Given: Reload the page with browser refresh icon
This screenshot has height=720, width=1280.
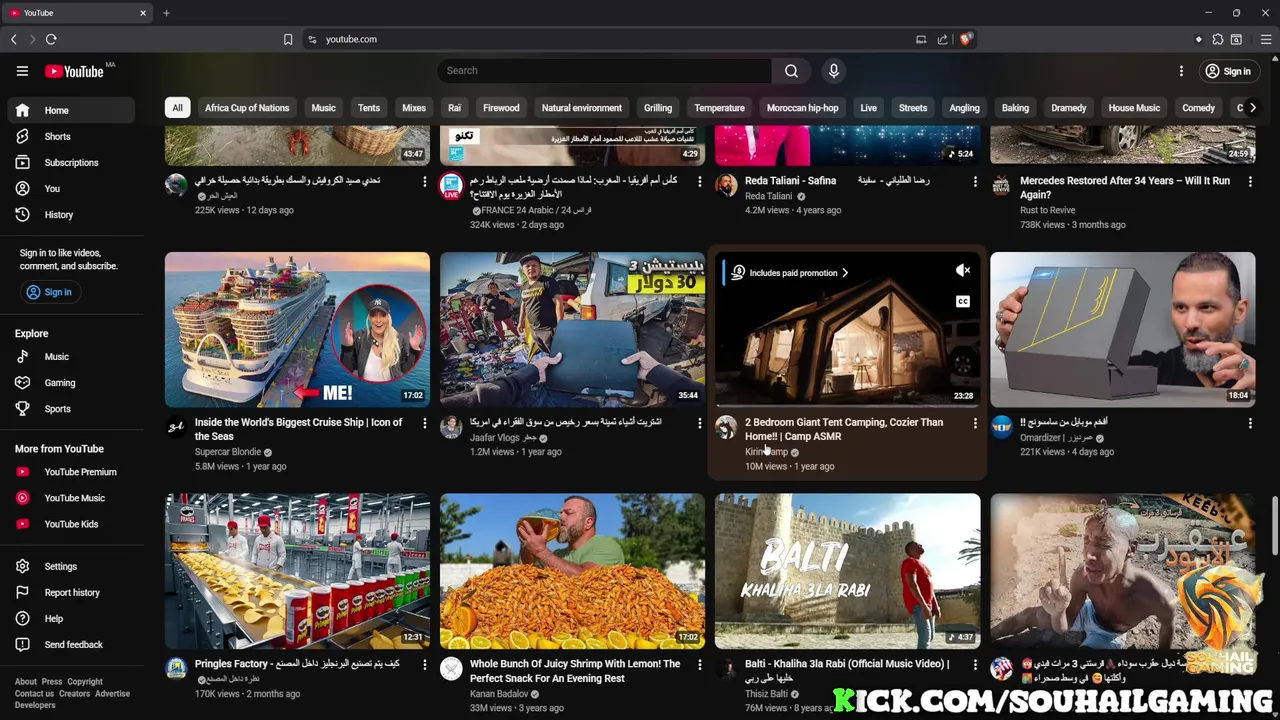Looking at the screenshot, I should pyautogui.click(x=51, y=39).
